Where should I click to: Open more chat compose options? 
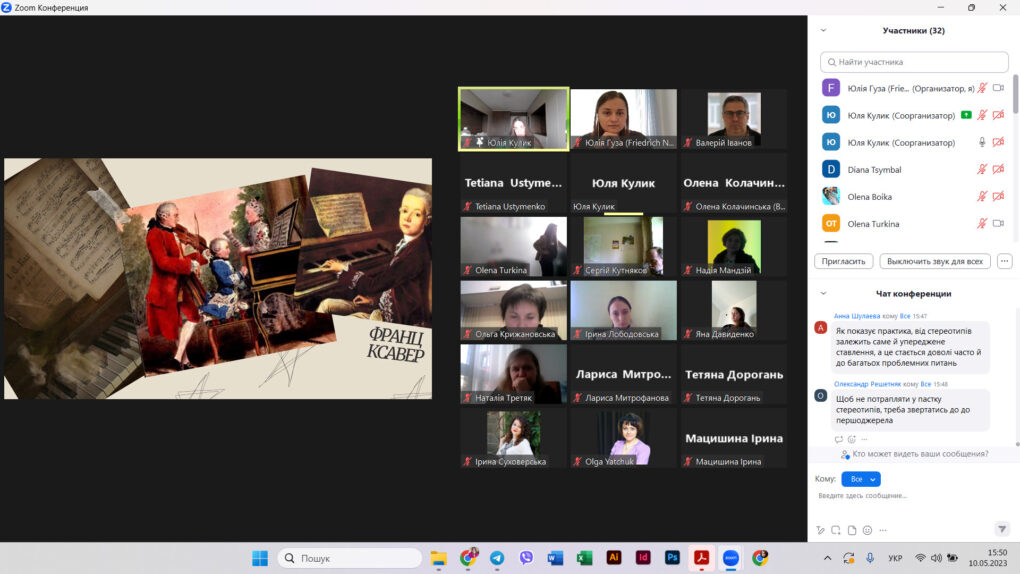(883, 530)
